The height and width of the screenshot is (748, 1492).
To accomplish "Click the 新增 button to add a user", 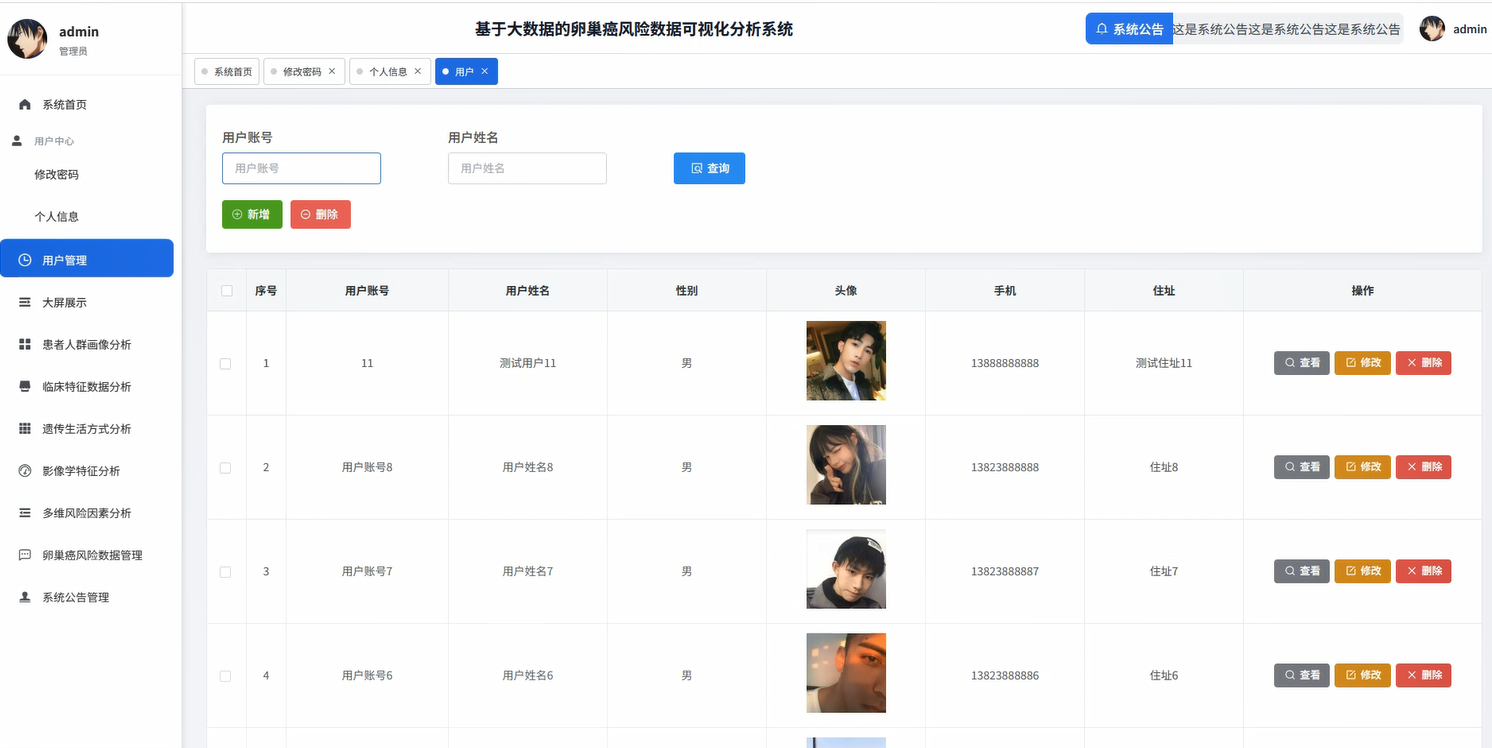I will (x=252, y=214).
